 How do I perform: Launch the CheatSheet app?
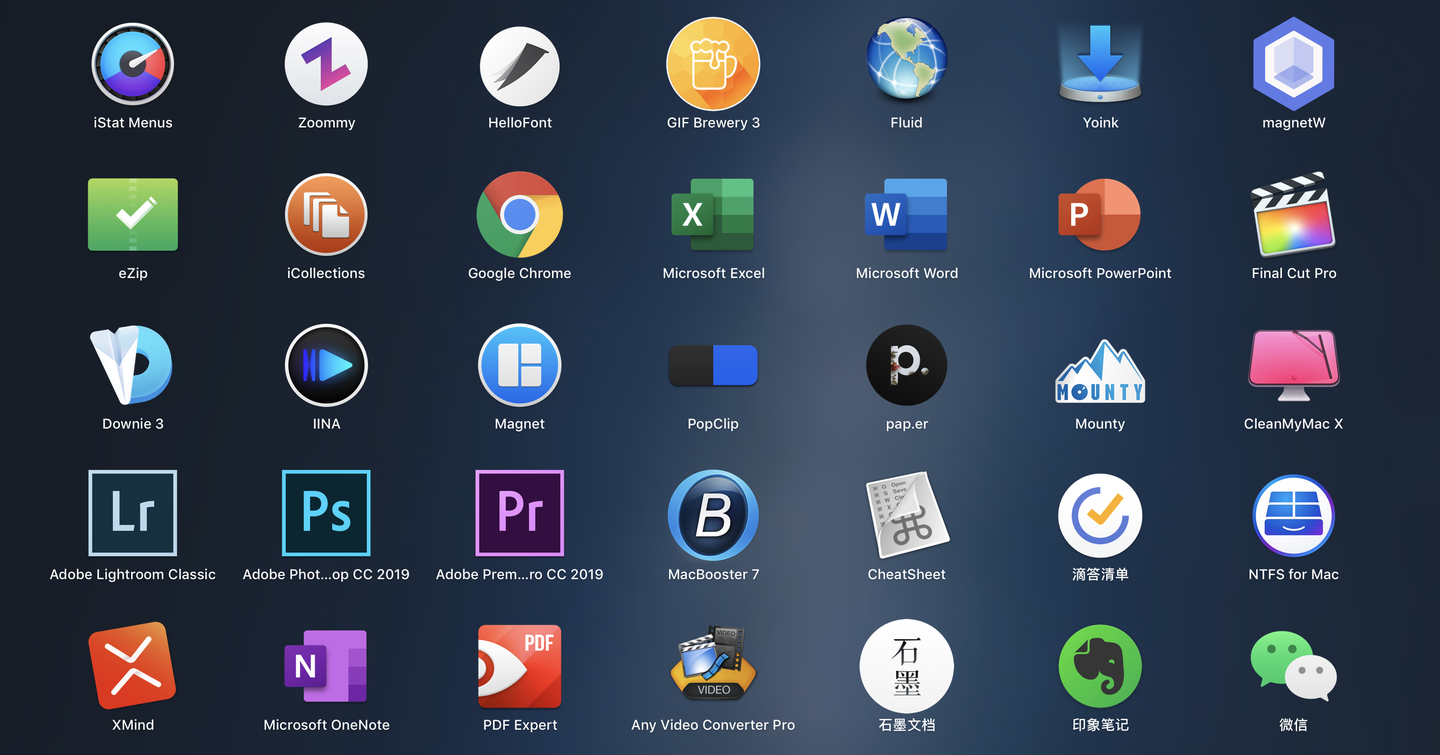tap(907, 515)
